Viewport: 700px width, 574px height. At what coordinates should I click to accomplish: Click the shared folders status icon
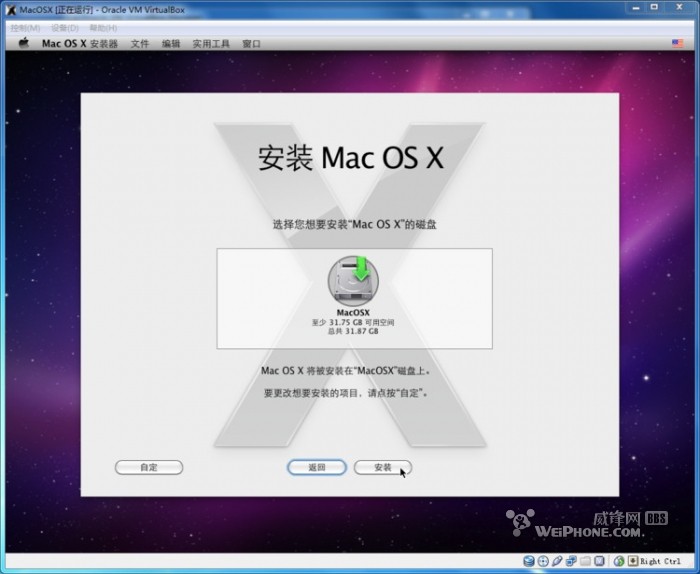pyautogui.click(x=585, y=561)
